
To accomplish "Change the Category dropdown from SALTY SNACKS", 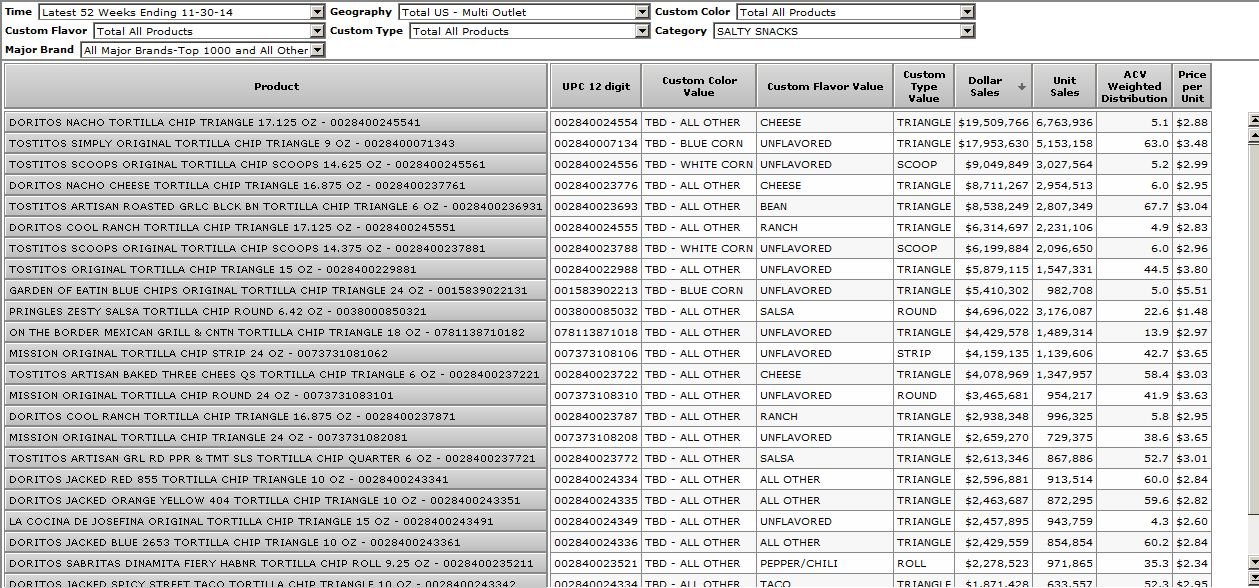I will [966, 31].
